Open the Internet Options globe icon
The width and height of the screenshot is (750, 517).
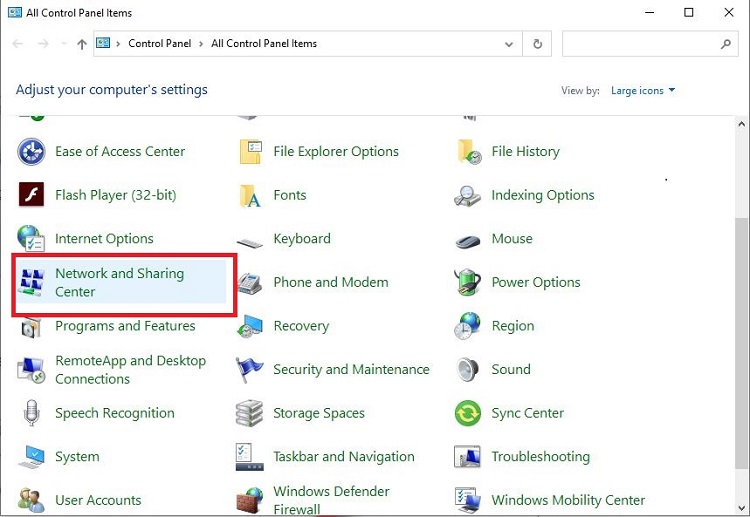(31, 238)
